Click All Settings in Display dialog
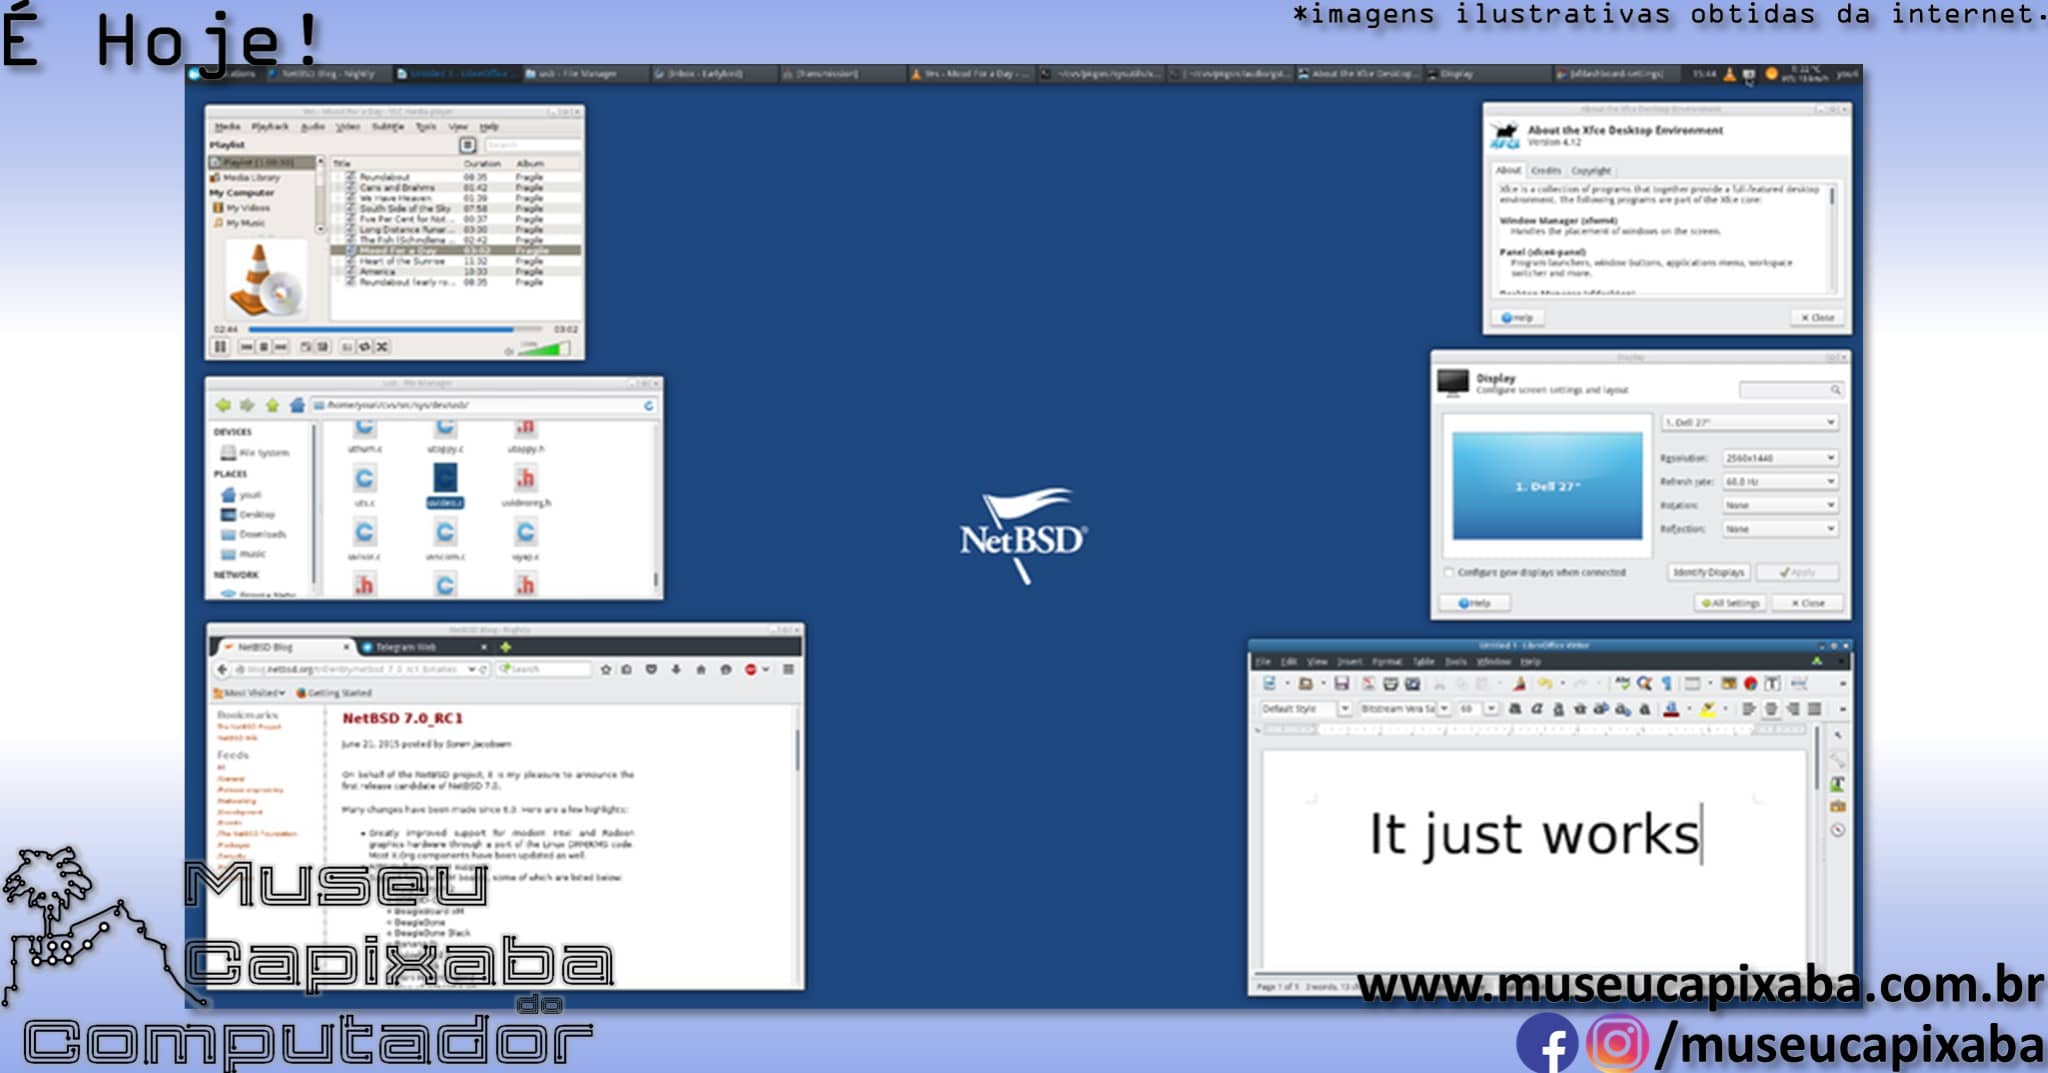Screen dimensions: 2048x1073 (x=1731, y=604)
